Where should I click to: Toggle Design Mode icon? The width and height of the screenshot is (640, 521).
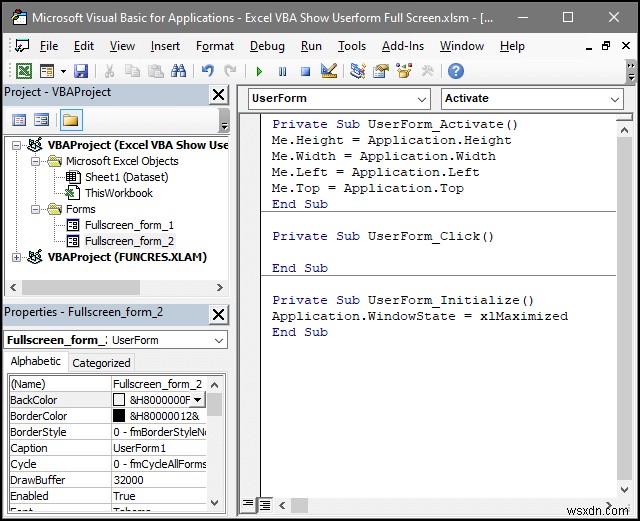click(x=329, y=71)
